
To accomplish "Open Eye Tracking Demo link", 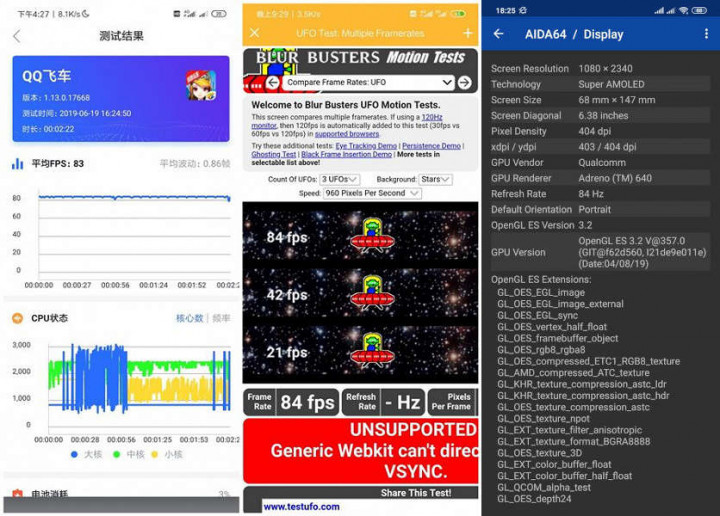I will (366, 146).
